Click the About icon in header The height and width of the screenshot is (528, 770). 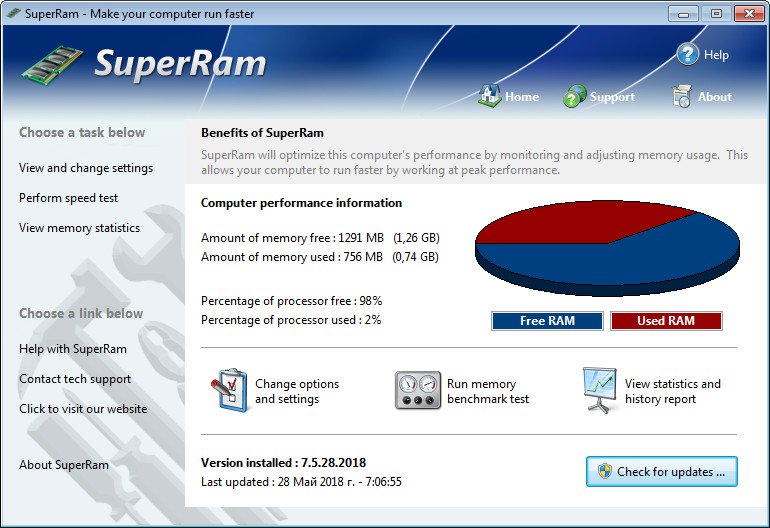click(x=682, y=96)
